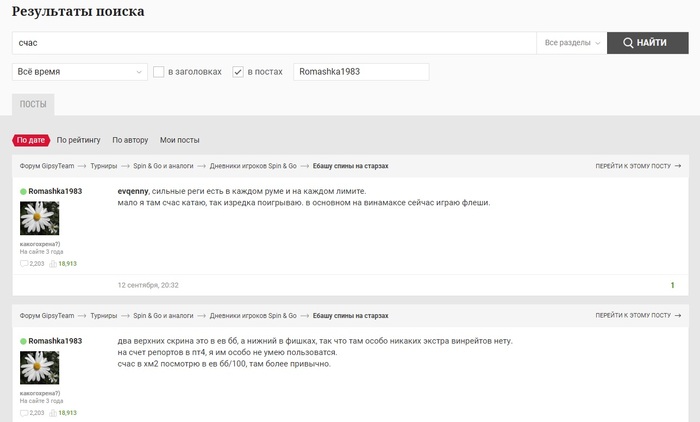Open "Форум GipsyTeam" breadcrumb in second post
This screenshot has width=700, height=422.
[47, 316]
